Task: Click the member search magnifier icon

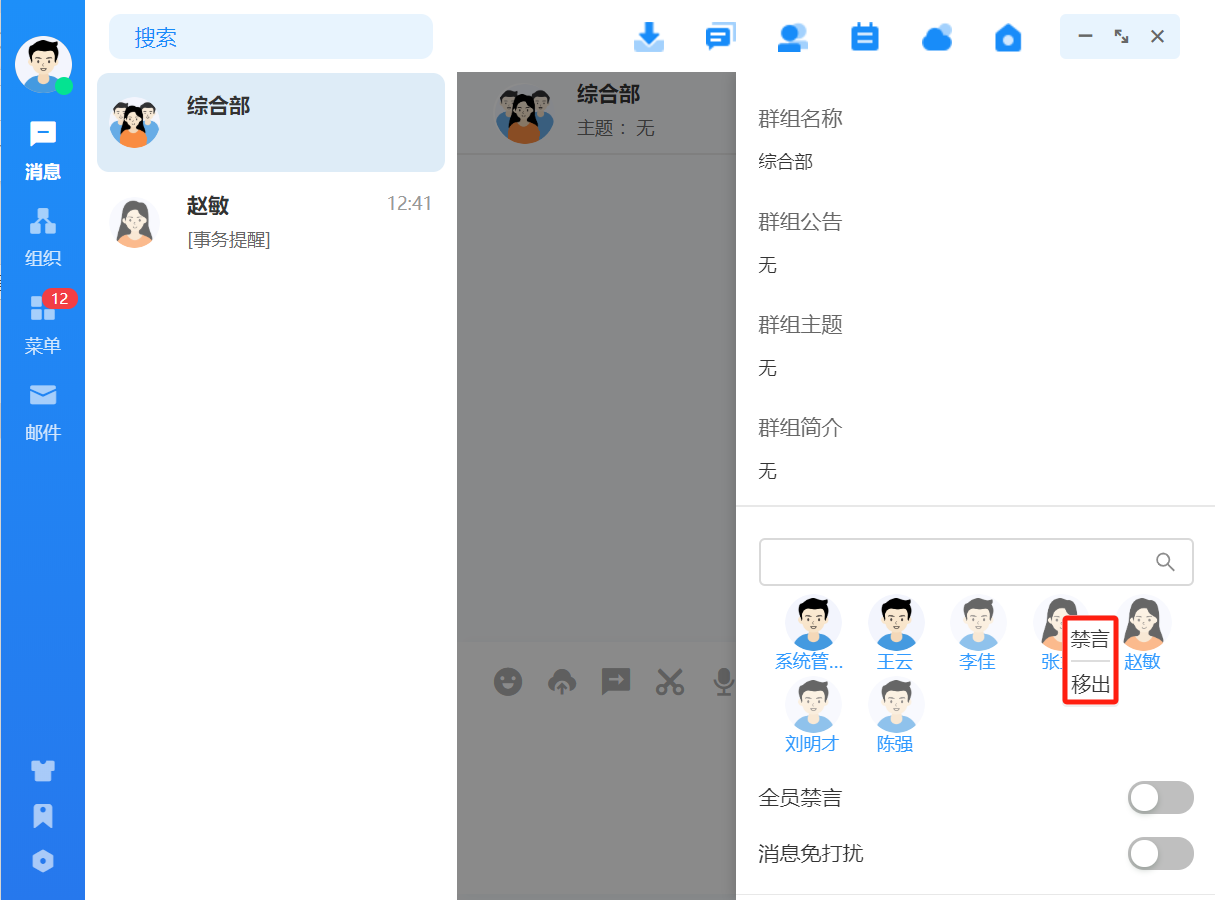Action: point(1165,562)
